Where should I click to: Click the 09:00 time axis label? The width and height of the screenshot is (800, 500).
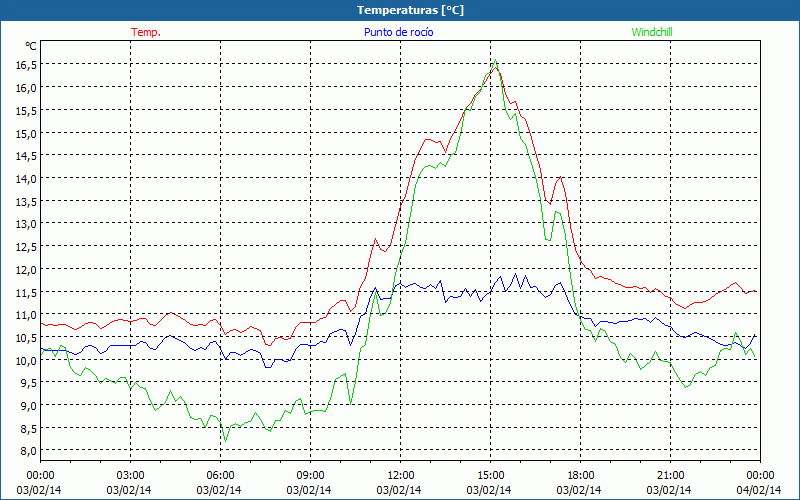(310, 475)
